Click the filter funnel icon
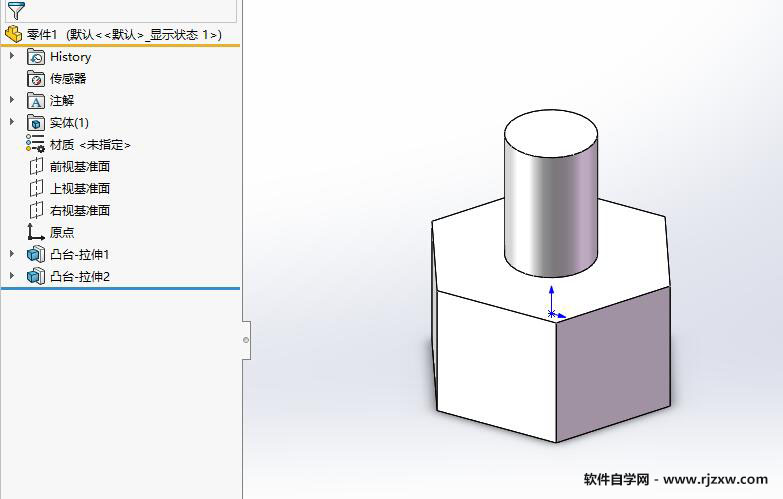Screen dimensions: 783x499 (x=16, y=9)
